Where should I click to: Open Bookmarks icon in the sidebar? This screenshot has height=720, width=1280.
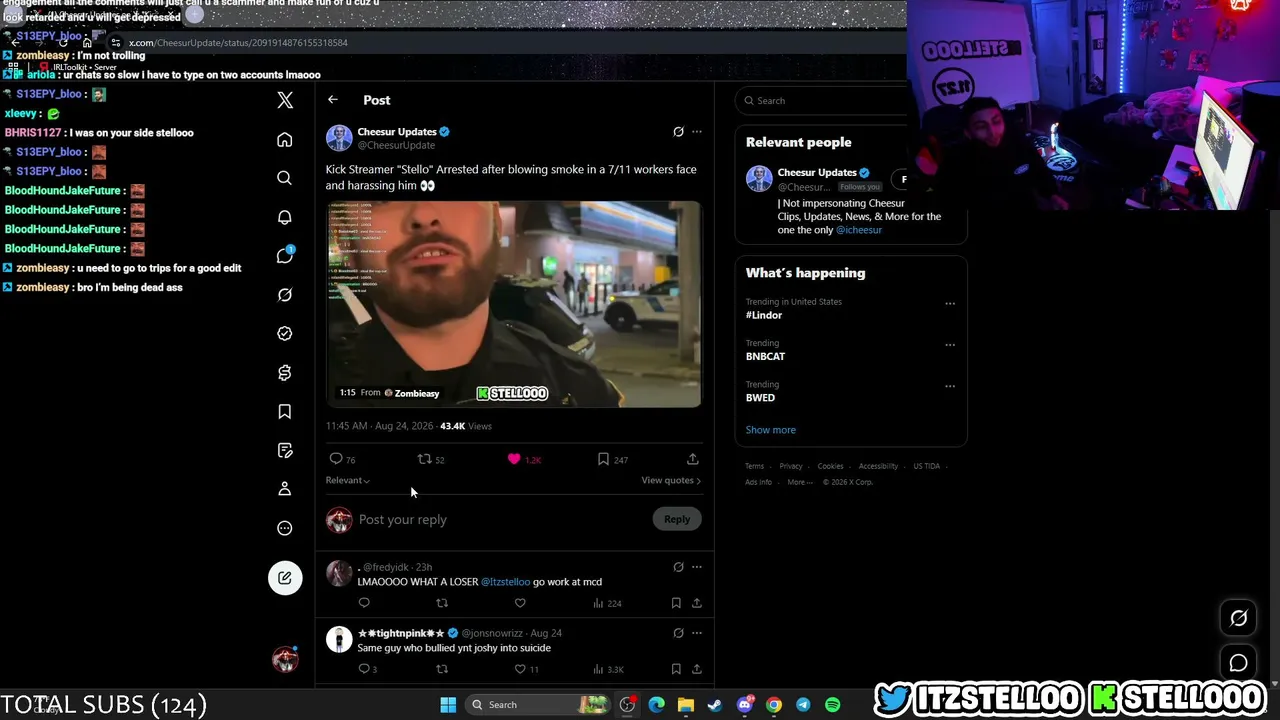click(285, 411)
